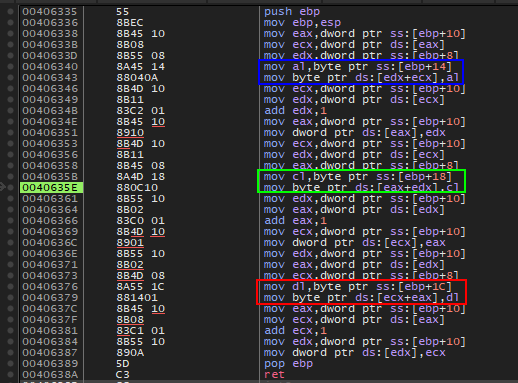
Task: Toggle breakpoint dot on 00406379 row
Action: coord(10,298)
